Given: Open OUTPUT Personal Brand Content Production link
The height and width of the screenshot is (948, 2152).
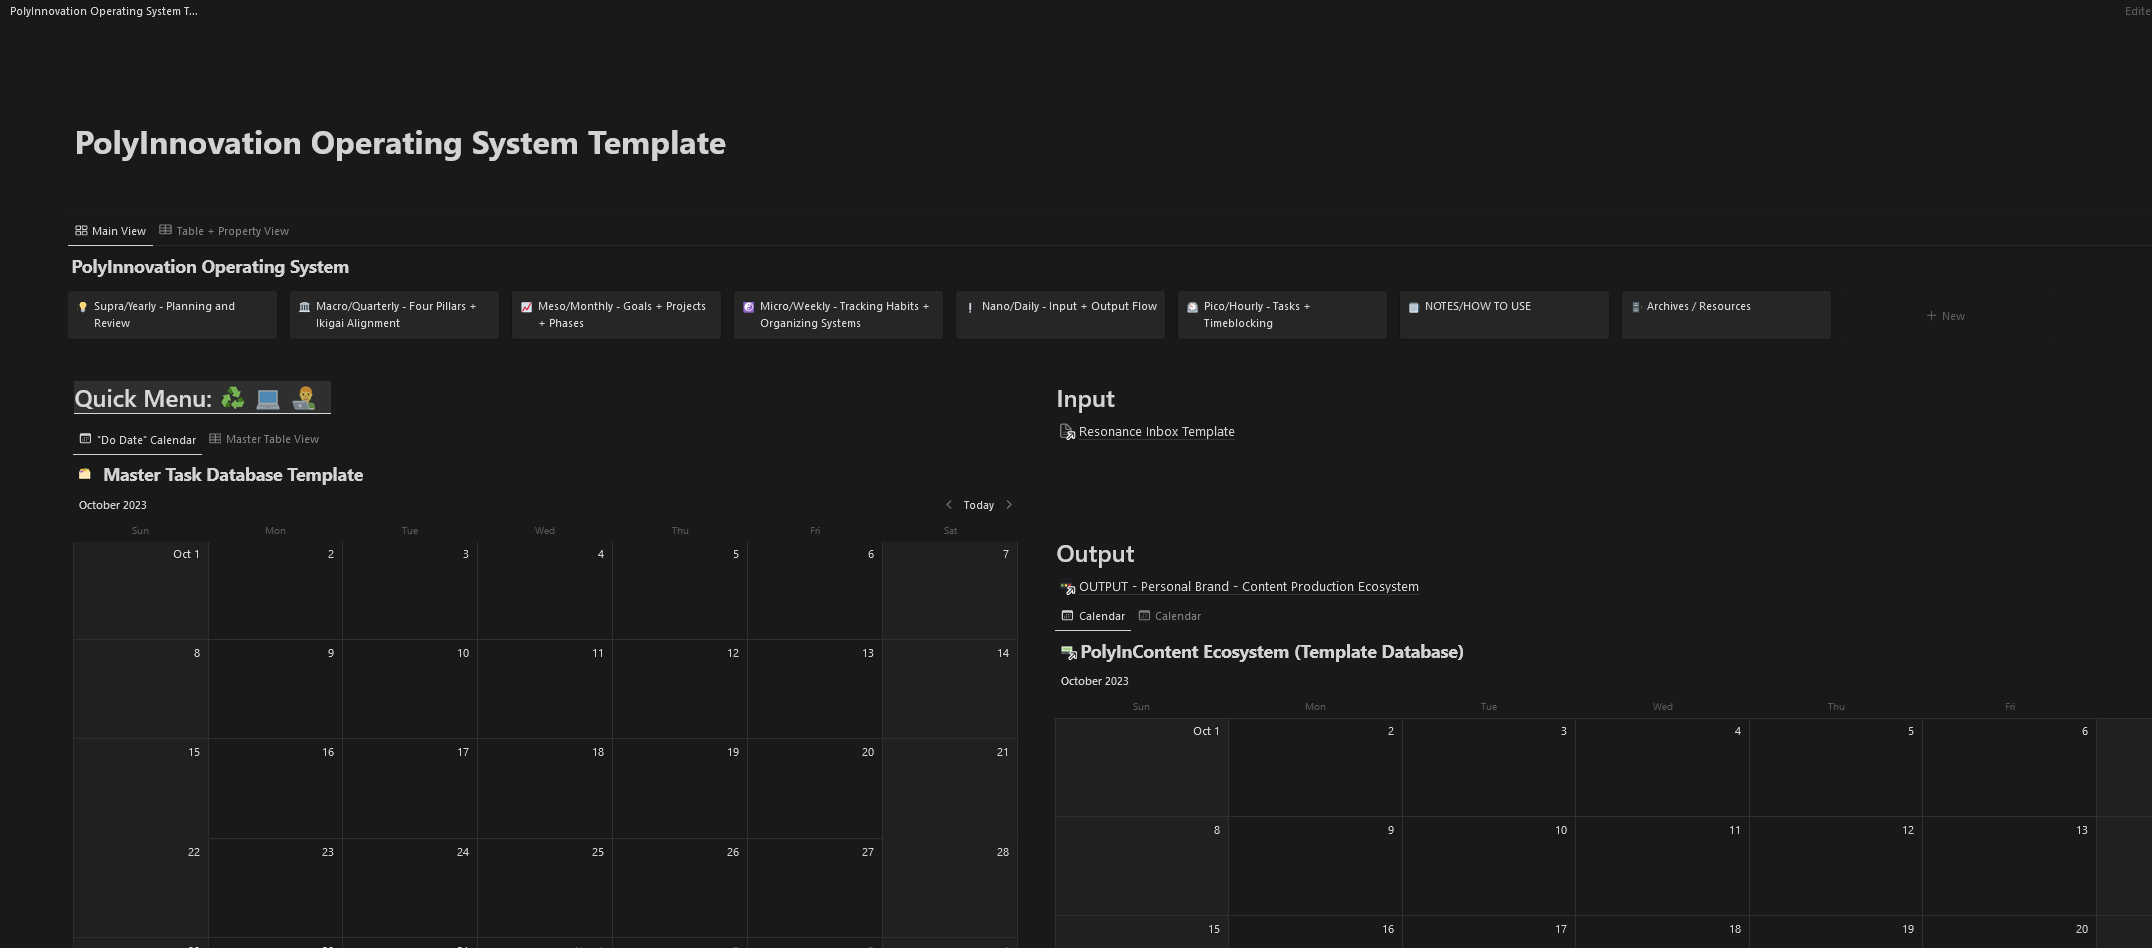Looking at the screenshot, I should [1248, 587].
